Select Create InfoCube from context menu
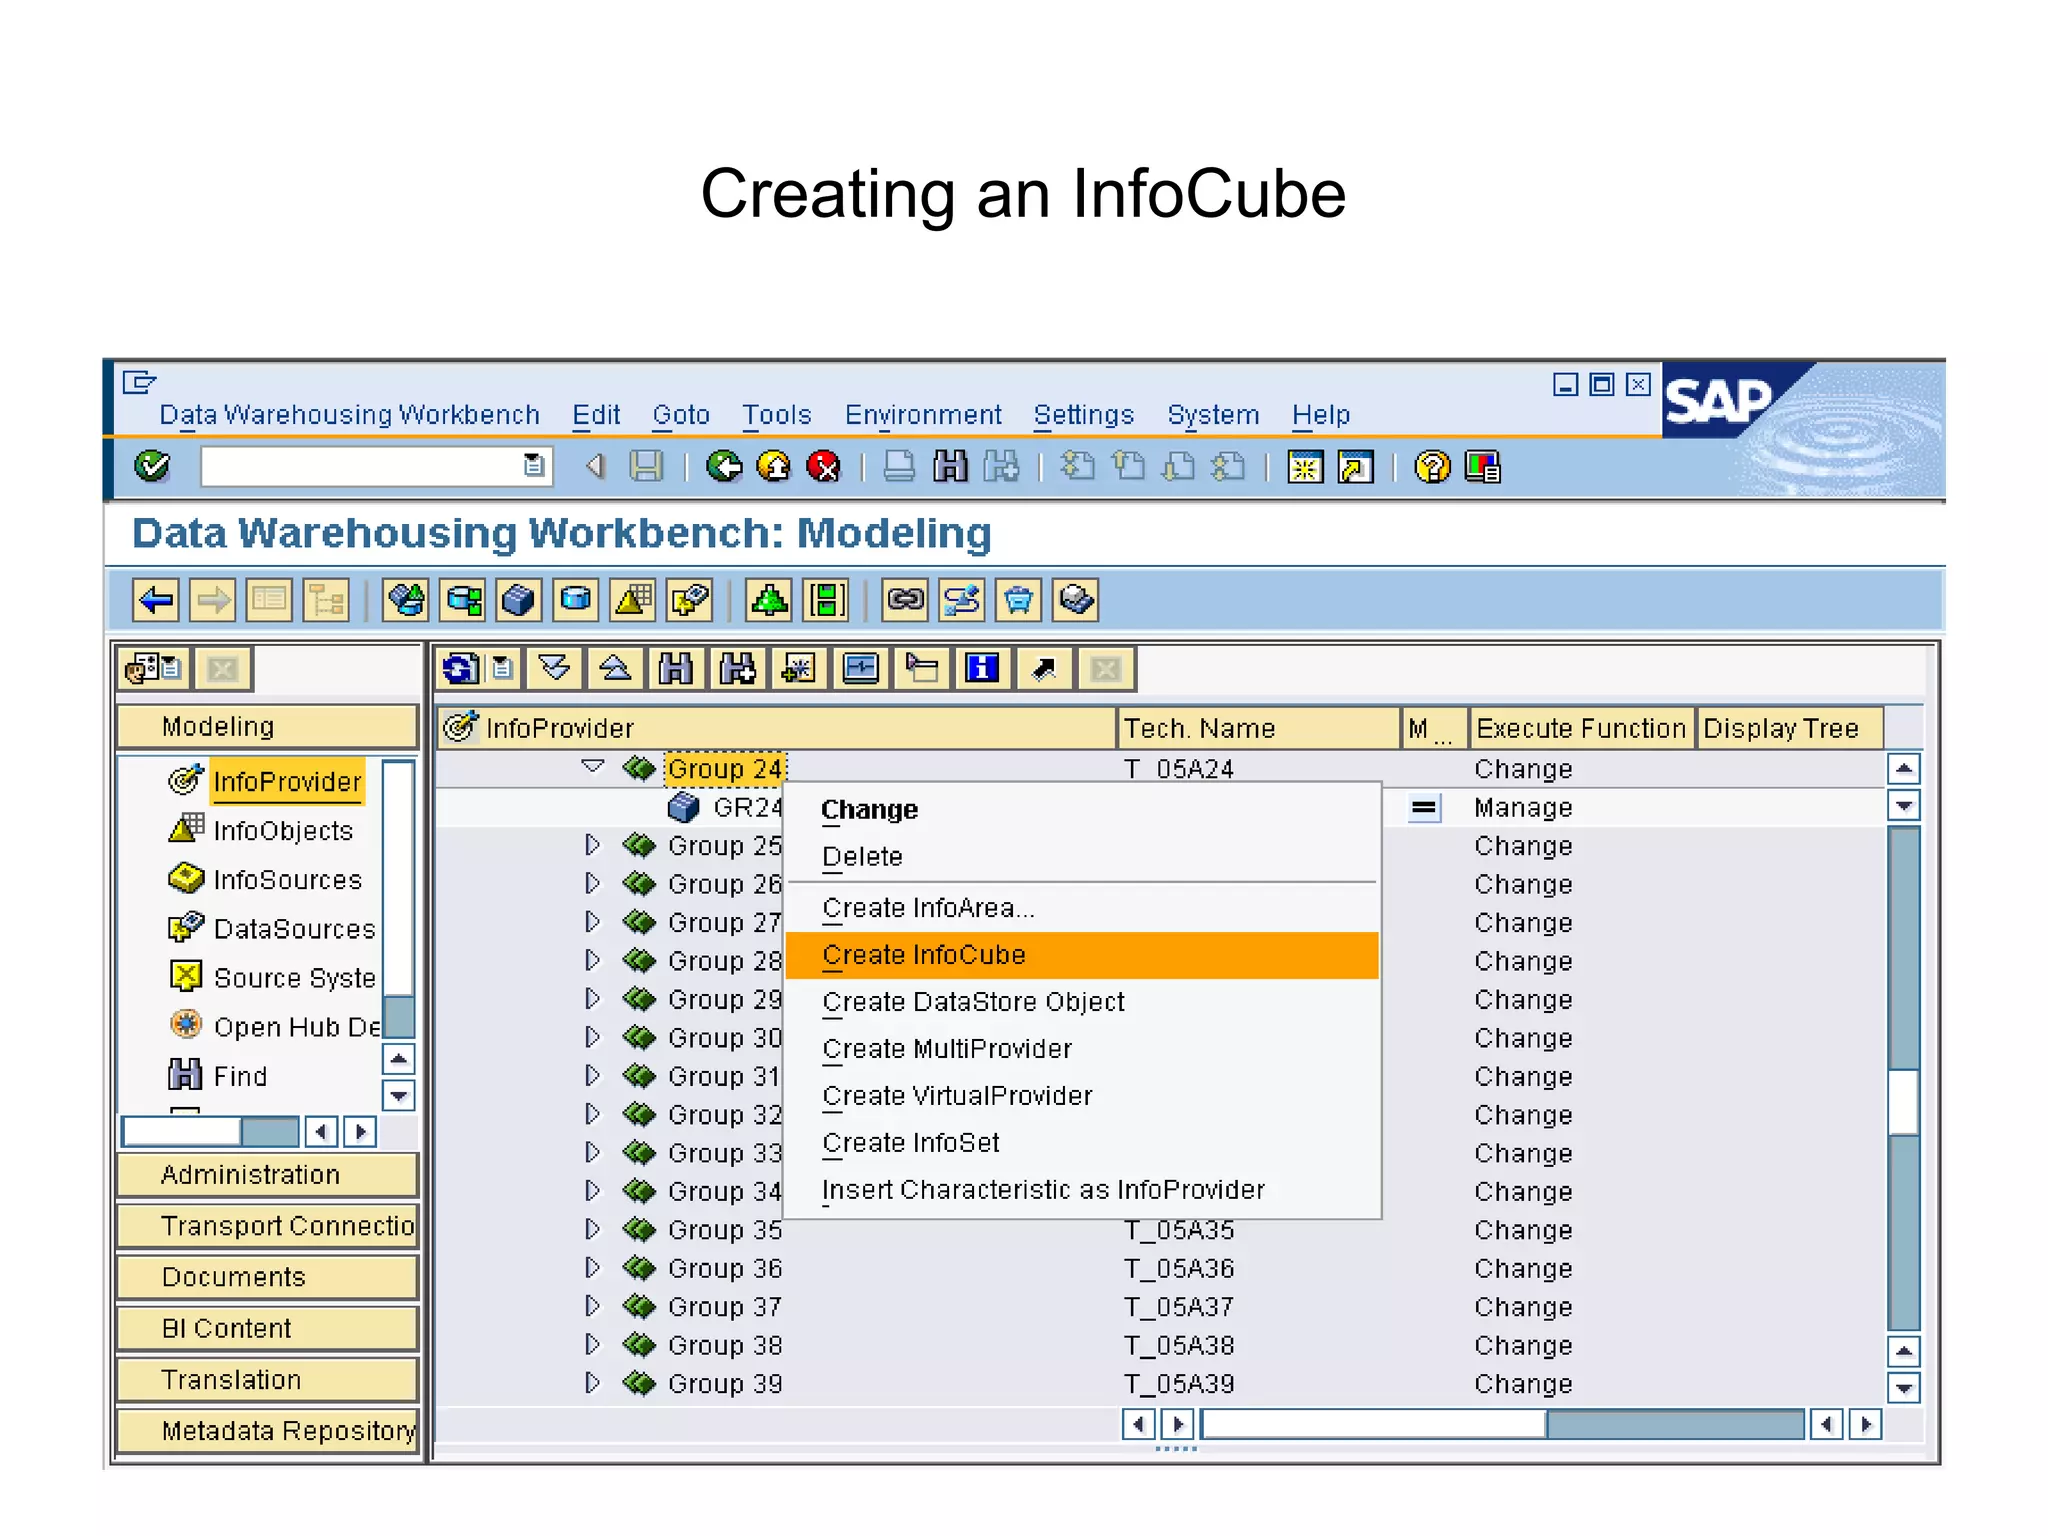2048x1536 pixels. (924, 955)
